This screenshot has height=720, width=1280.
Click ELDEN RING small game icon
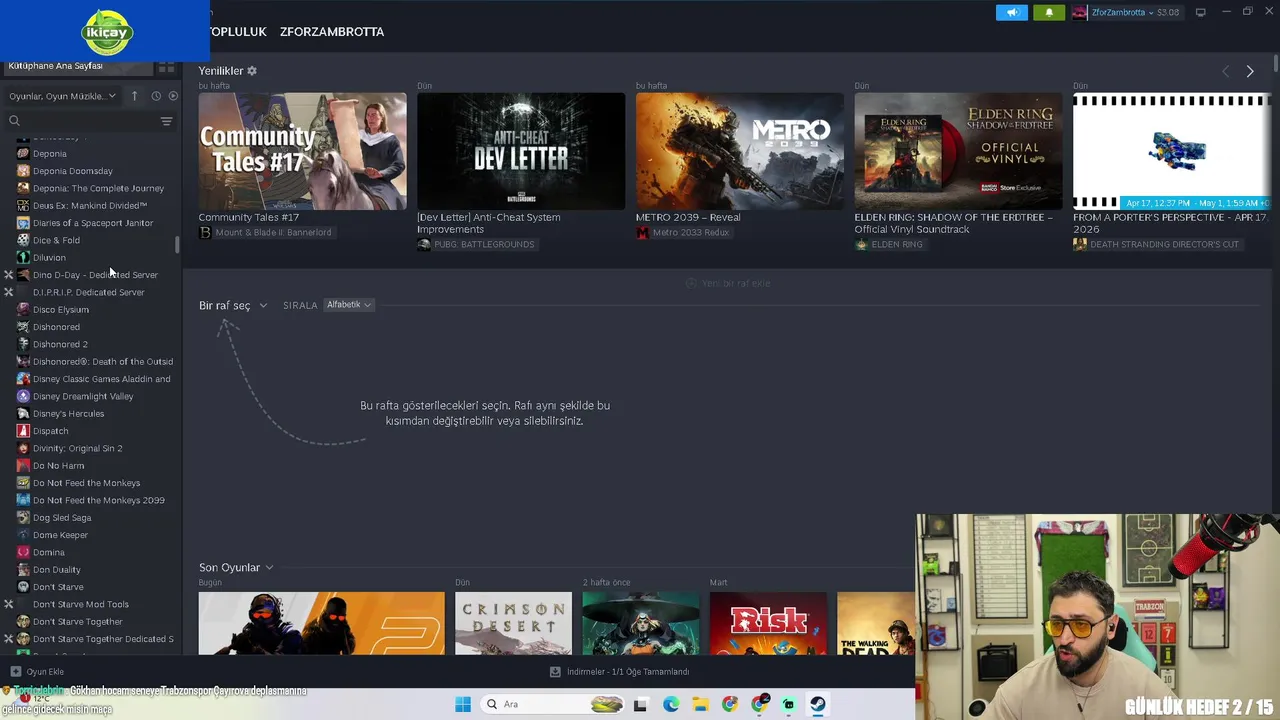(861, 244)
